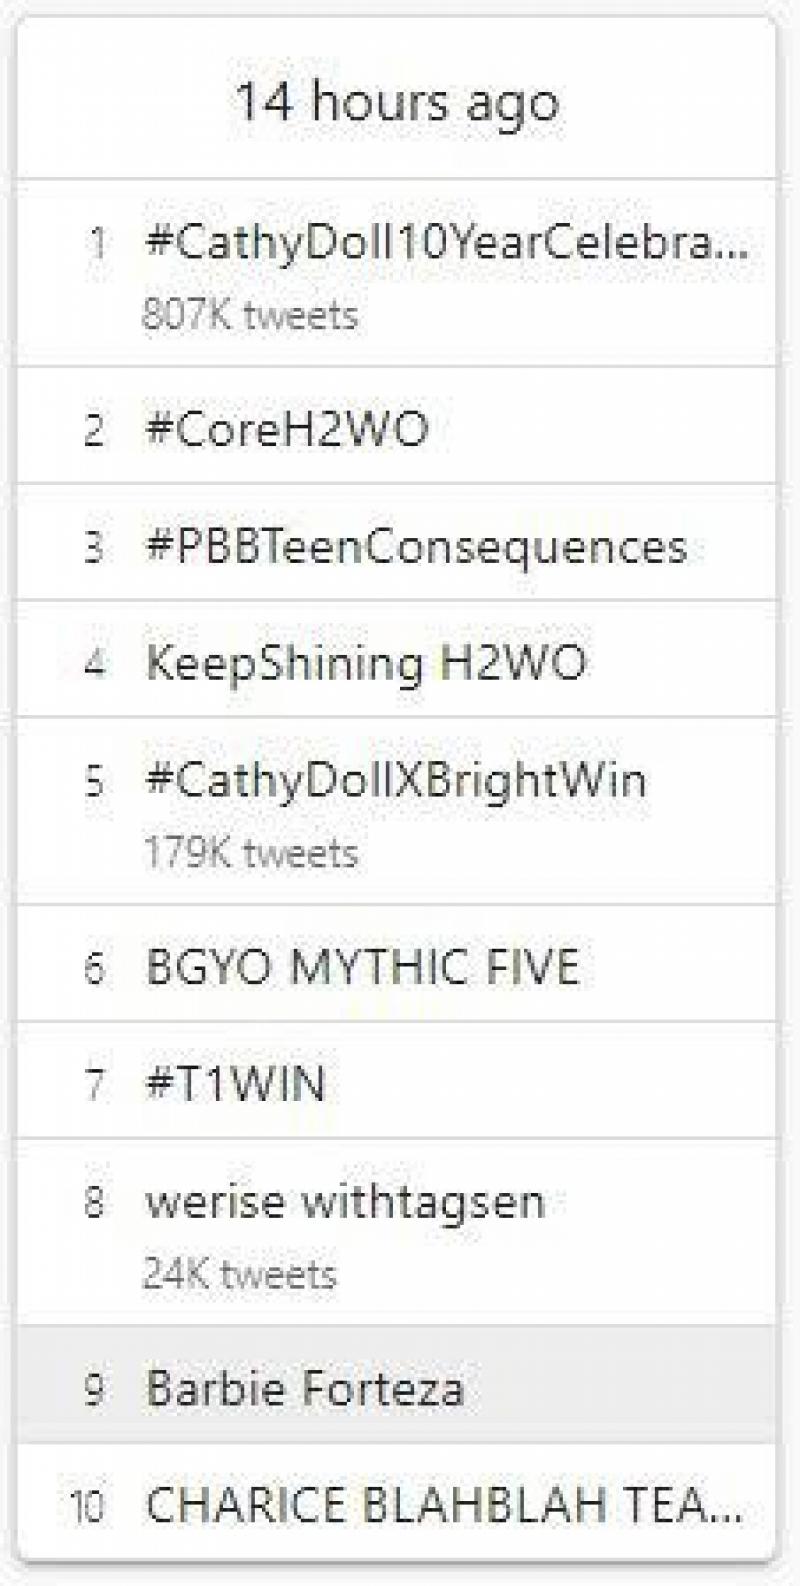
Task: Click the "14 hours ago" header
Action: pos(397,102)
